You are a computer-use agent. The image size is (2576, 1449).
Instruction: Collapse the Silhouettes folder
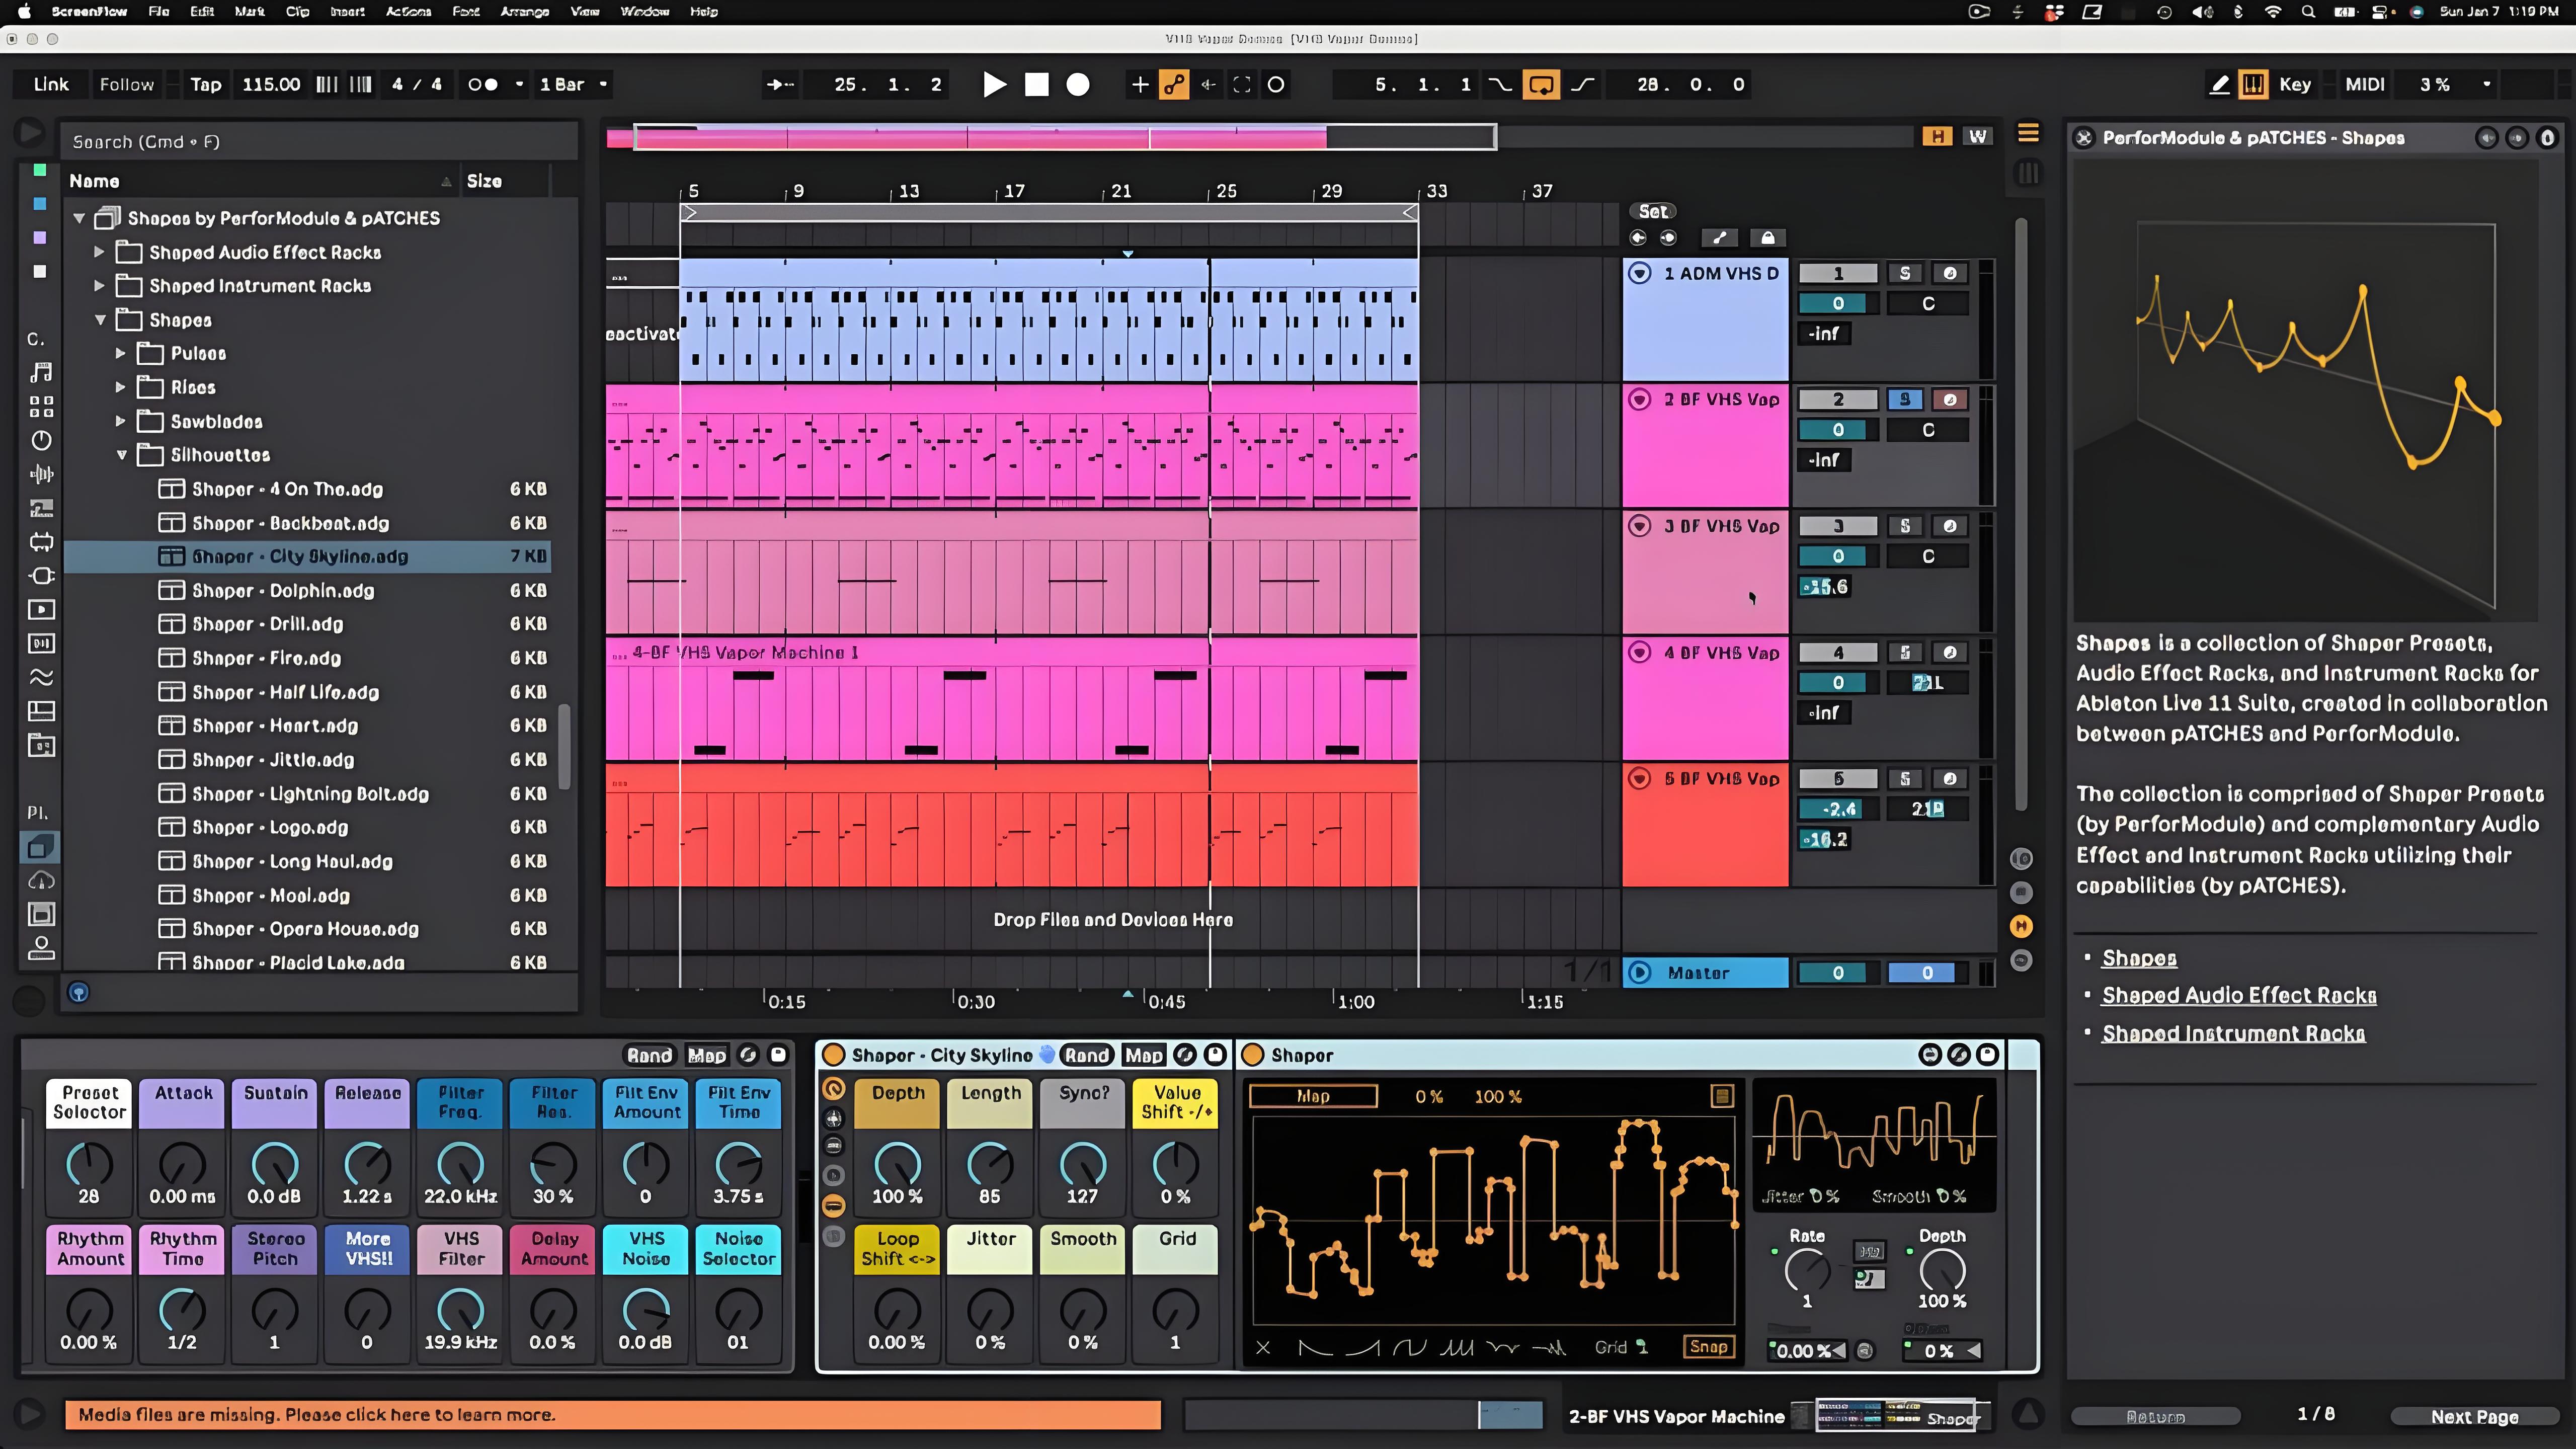121,455
